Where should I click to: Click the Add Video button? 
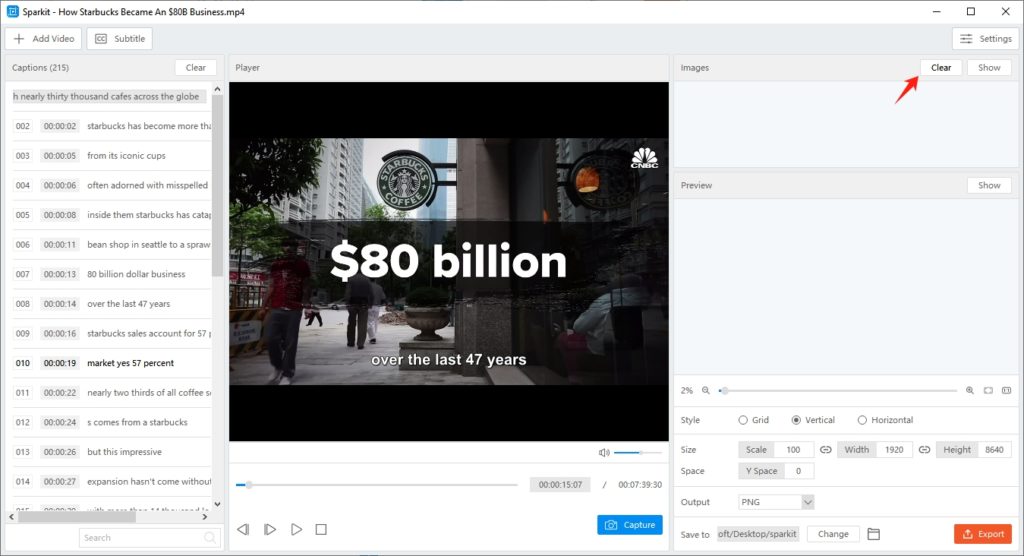tap(44, 39)
